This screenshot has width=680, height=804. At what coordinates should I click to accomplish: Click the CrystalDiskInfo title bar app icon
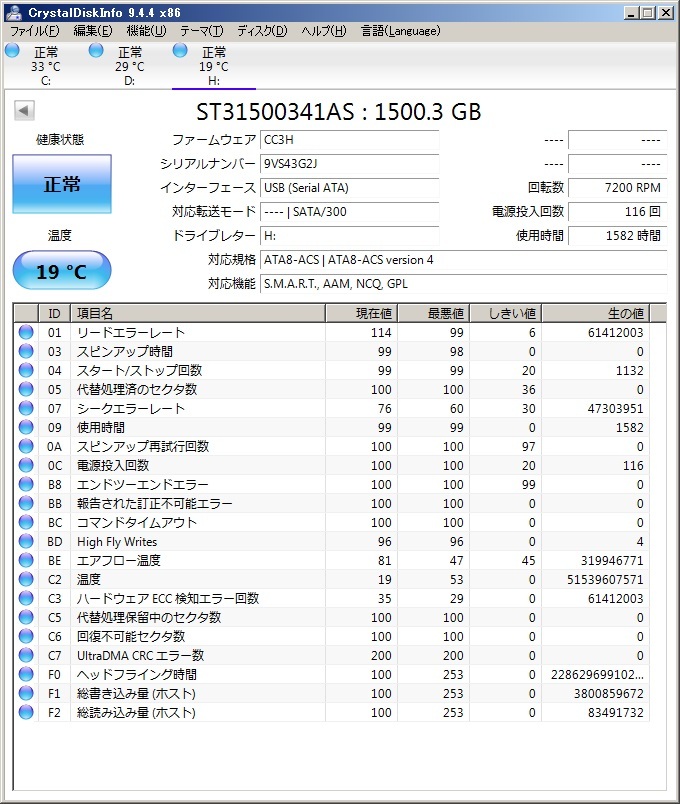point(13,12)
